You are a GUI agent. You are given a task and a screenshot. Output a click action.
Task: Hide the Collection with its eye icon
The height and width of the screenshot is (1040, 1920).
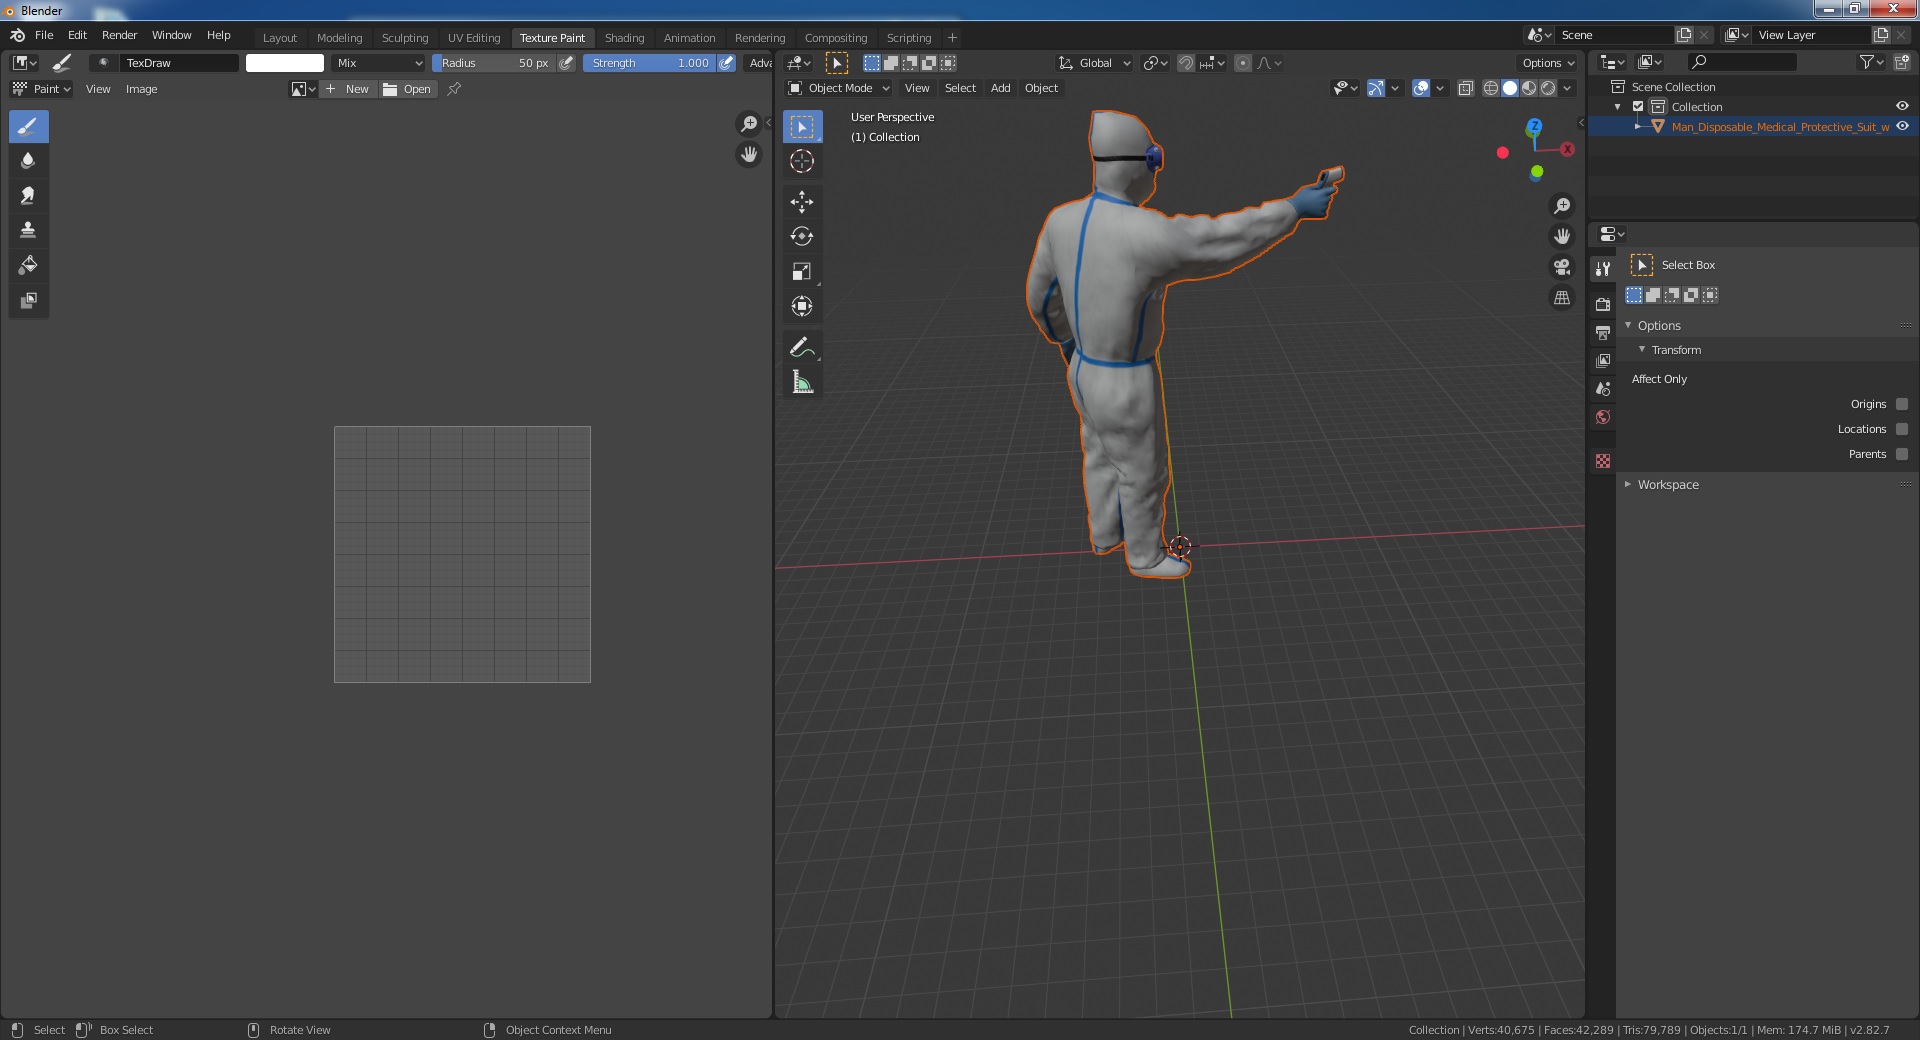(x=1902, y=107)
